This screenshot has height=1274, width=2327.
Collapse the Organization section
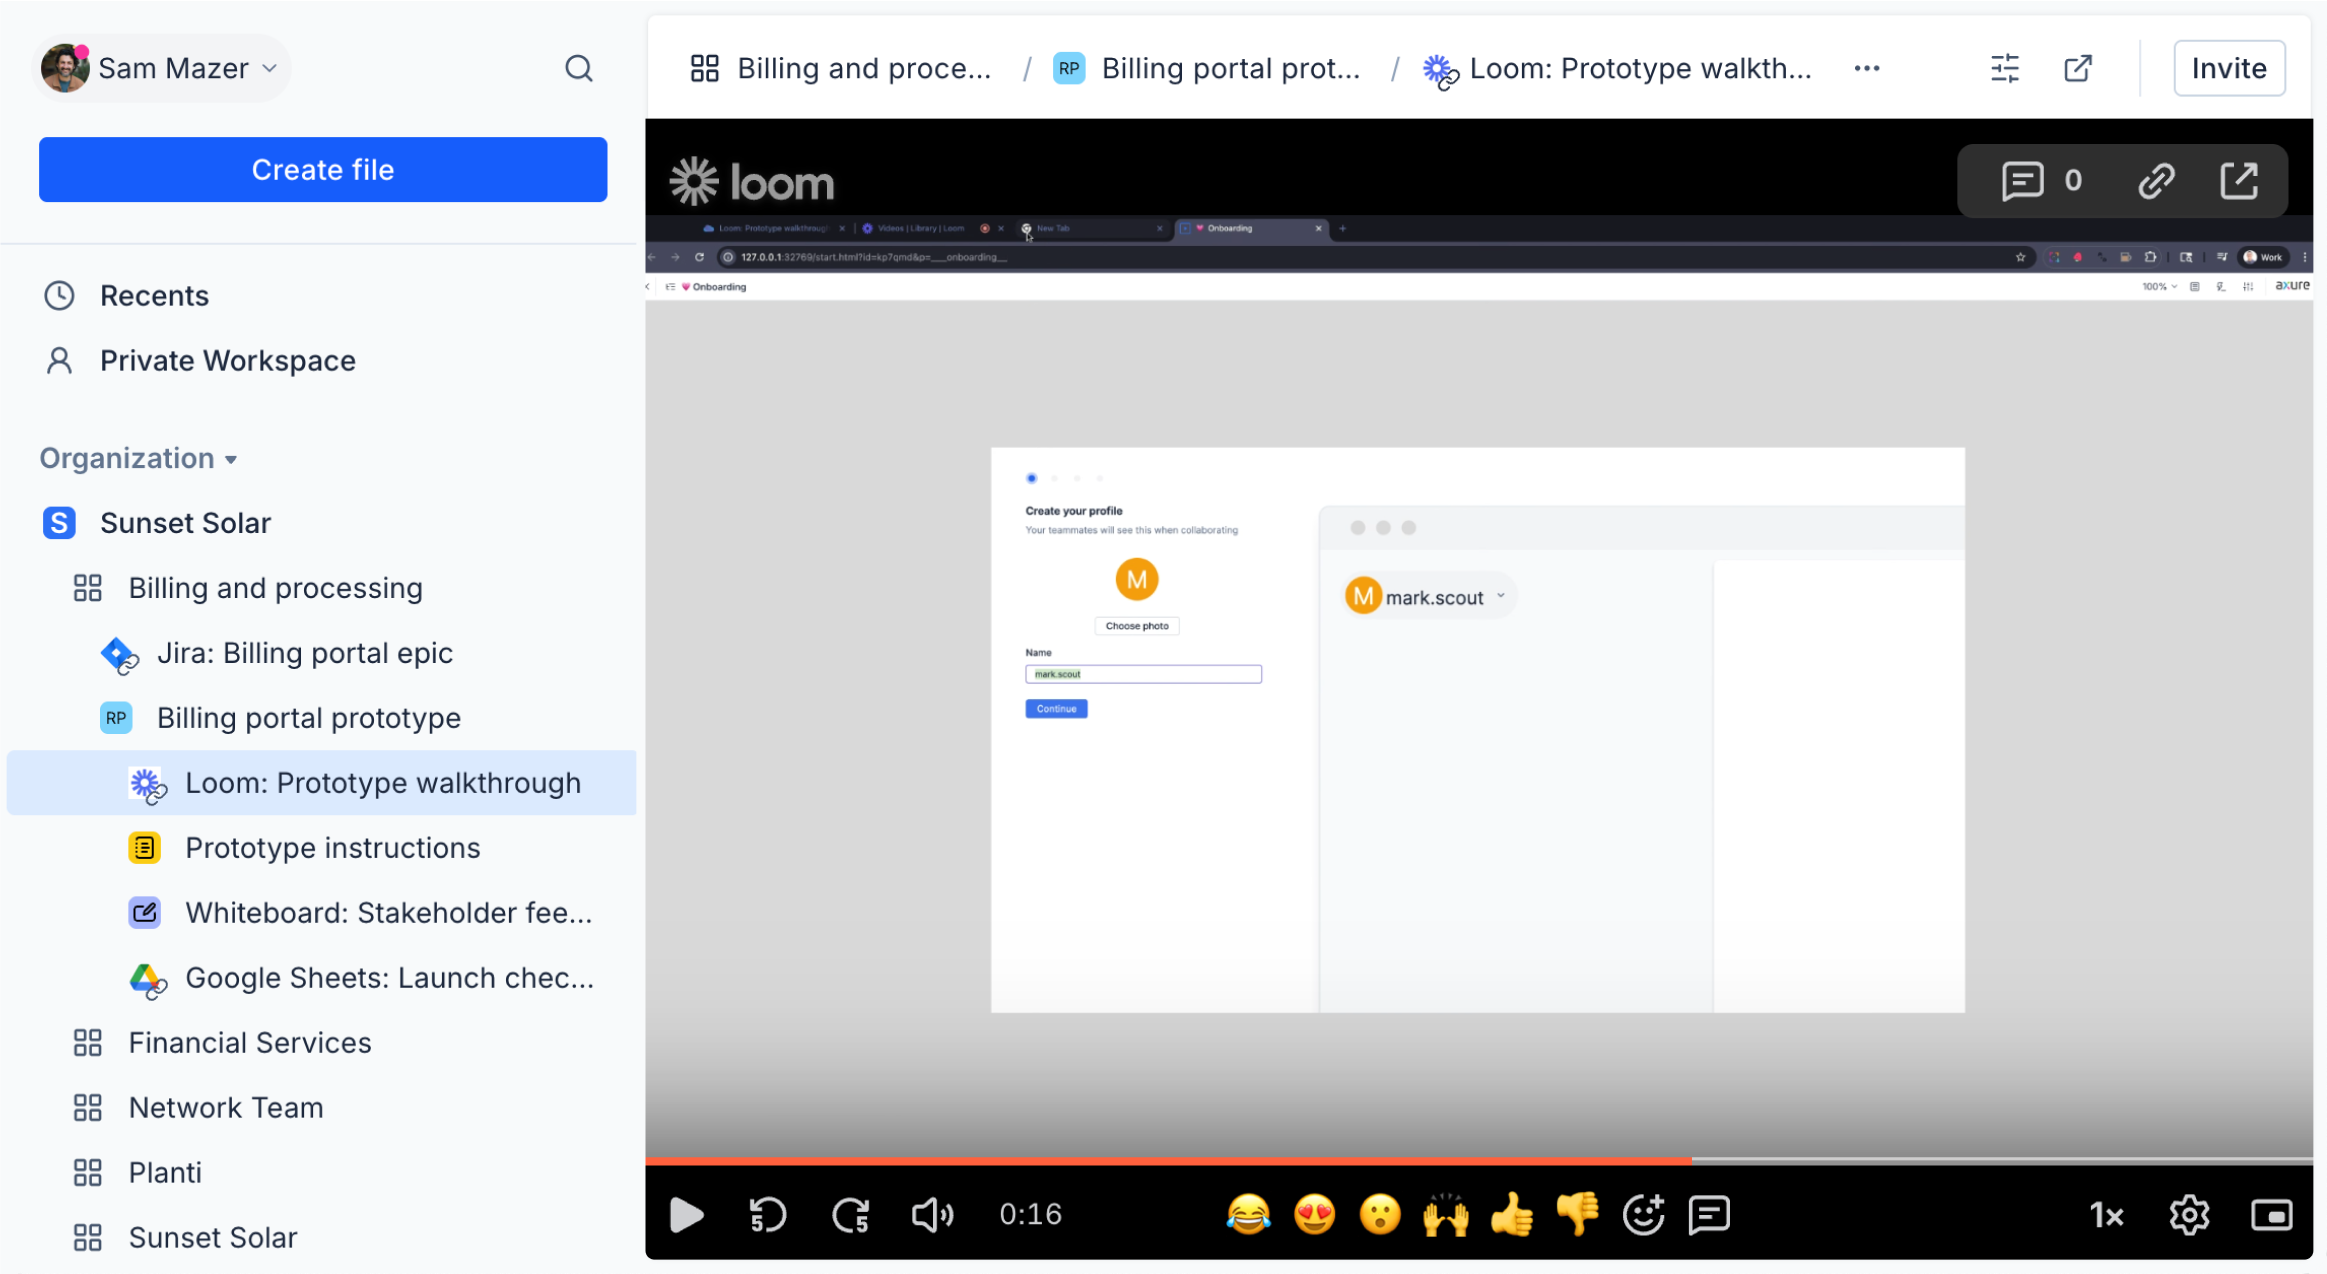click(x=139, y=458)
